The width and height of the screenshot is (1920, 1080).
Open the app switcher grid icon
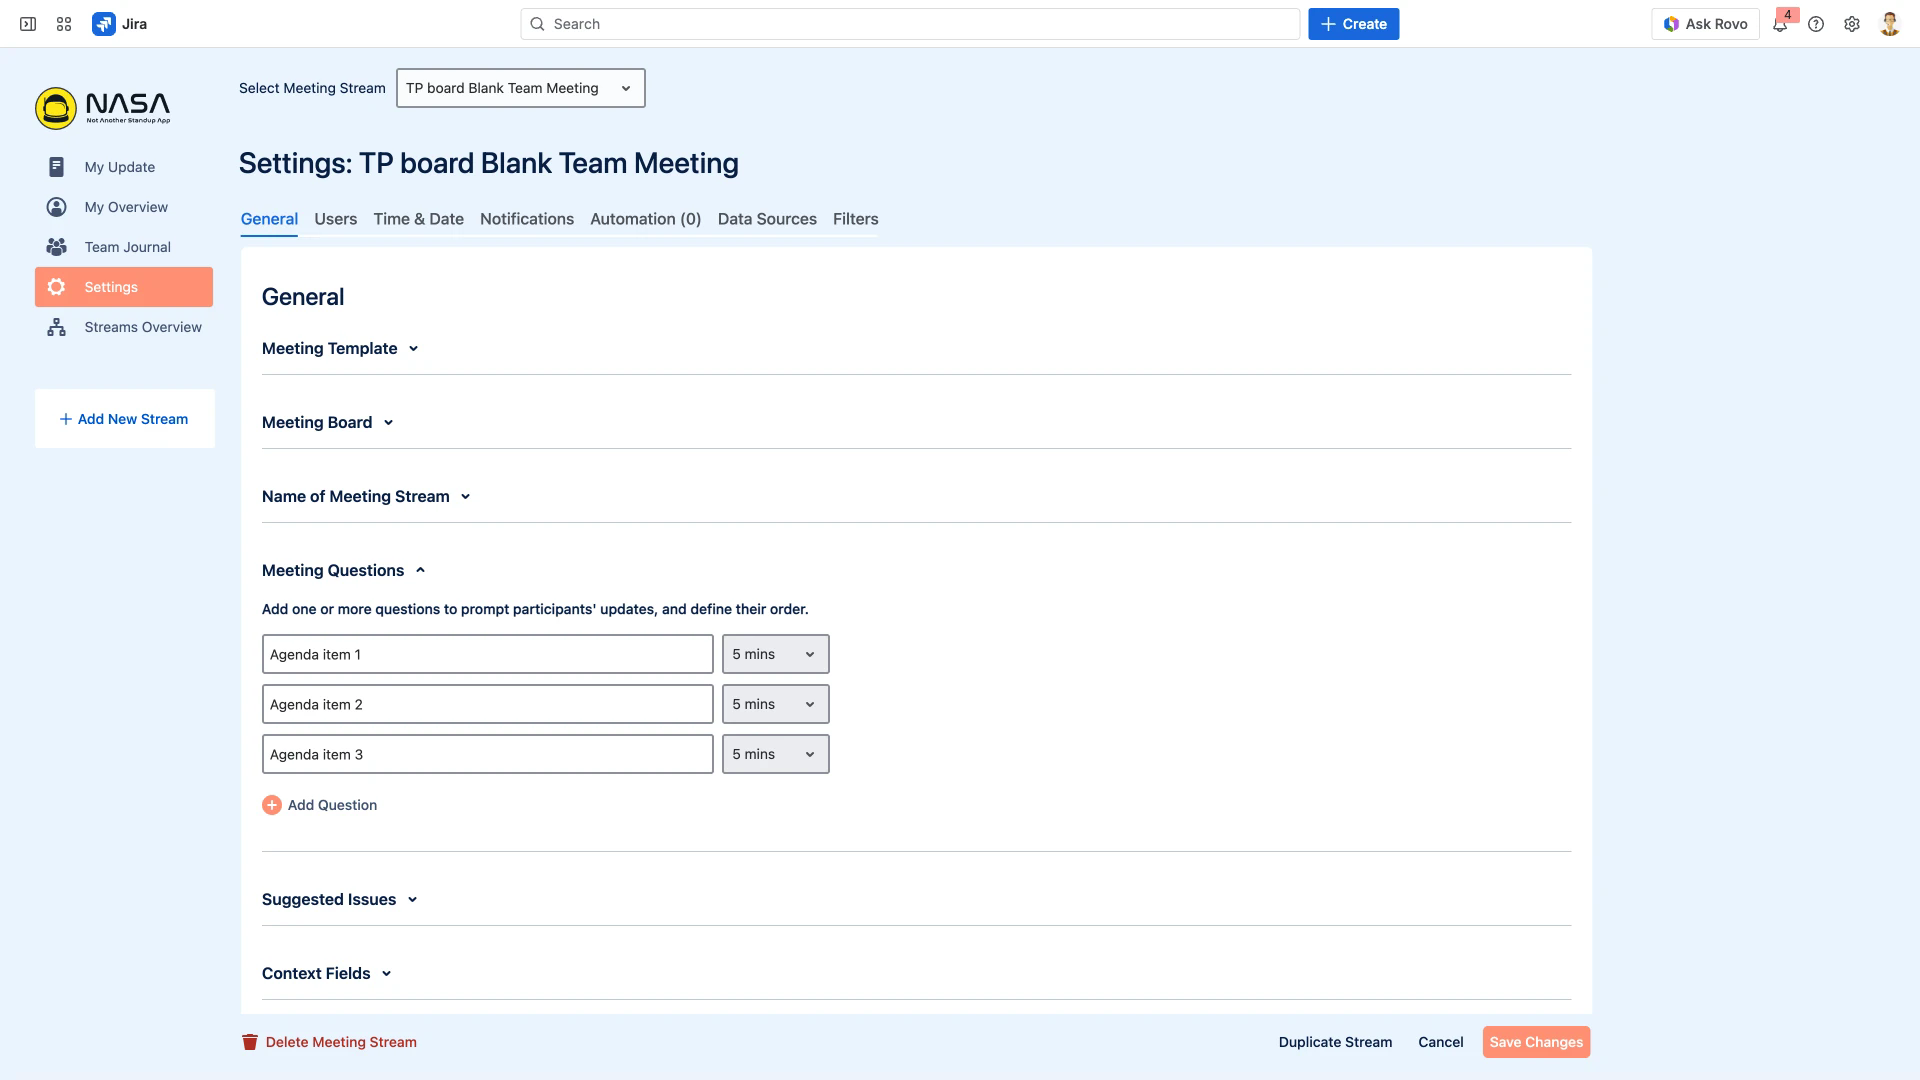[63, 23]
